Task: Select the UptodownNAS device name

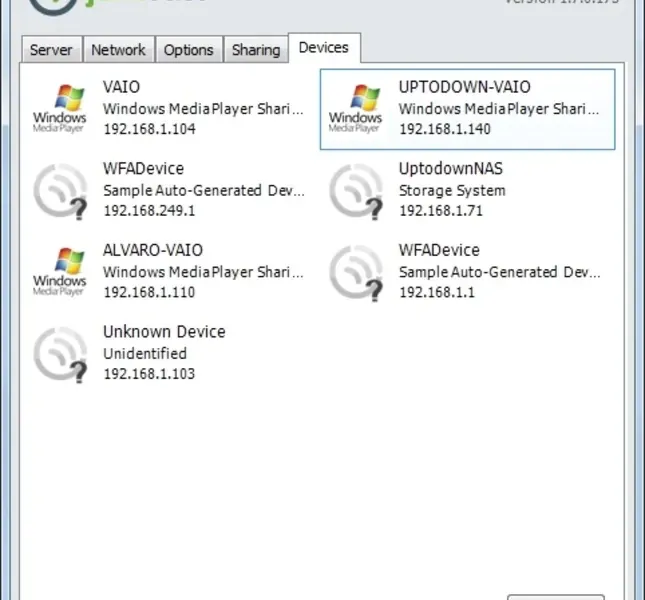Action: [451, 169]
